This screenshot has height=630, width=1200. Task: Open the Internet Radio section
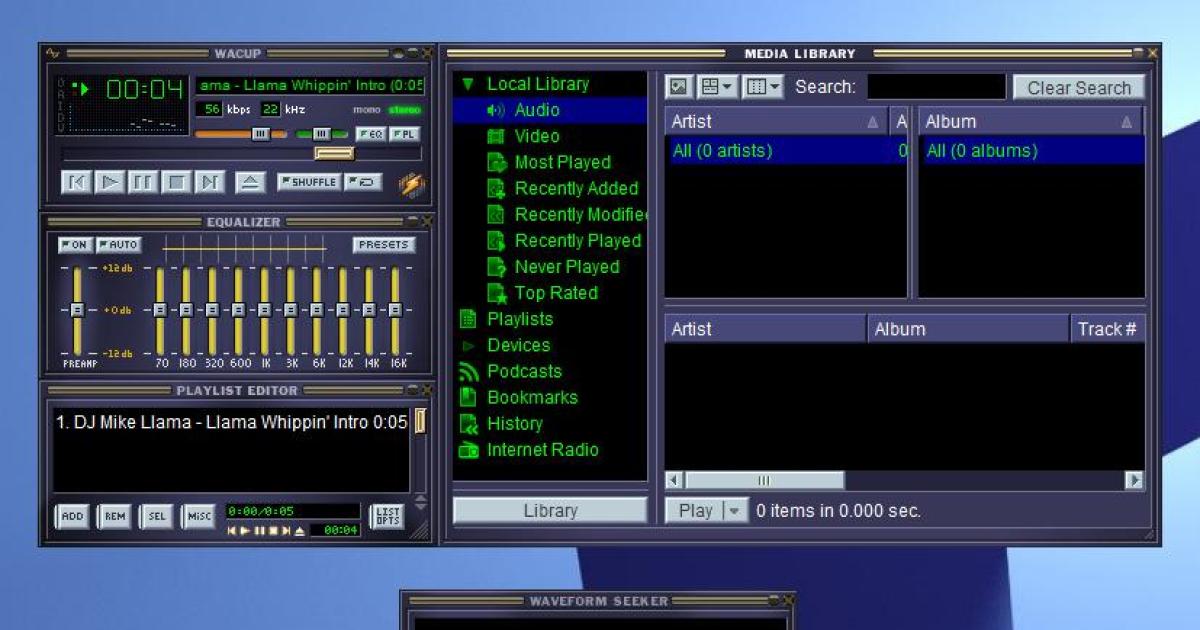(x=542, y=449)
